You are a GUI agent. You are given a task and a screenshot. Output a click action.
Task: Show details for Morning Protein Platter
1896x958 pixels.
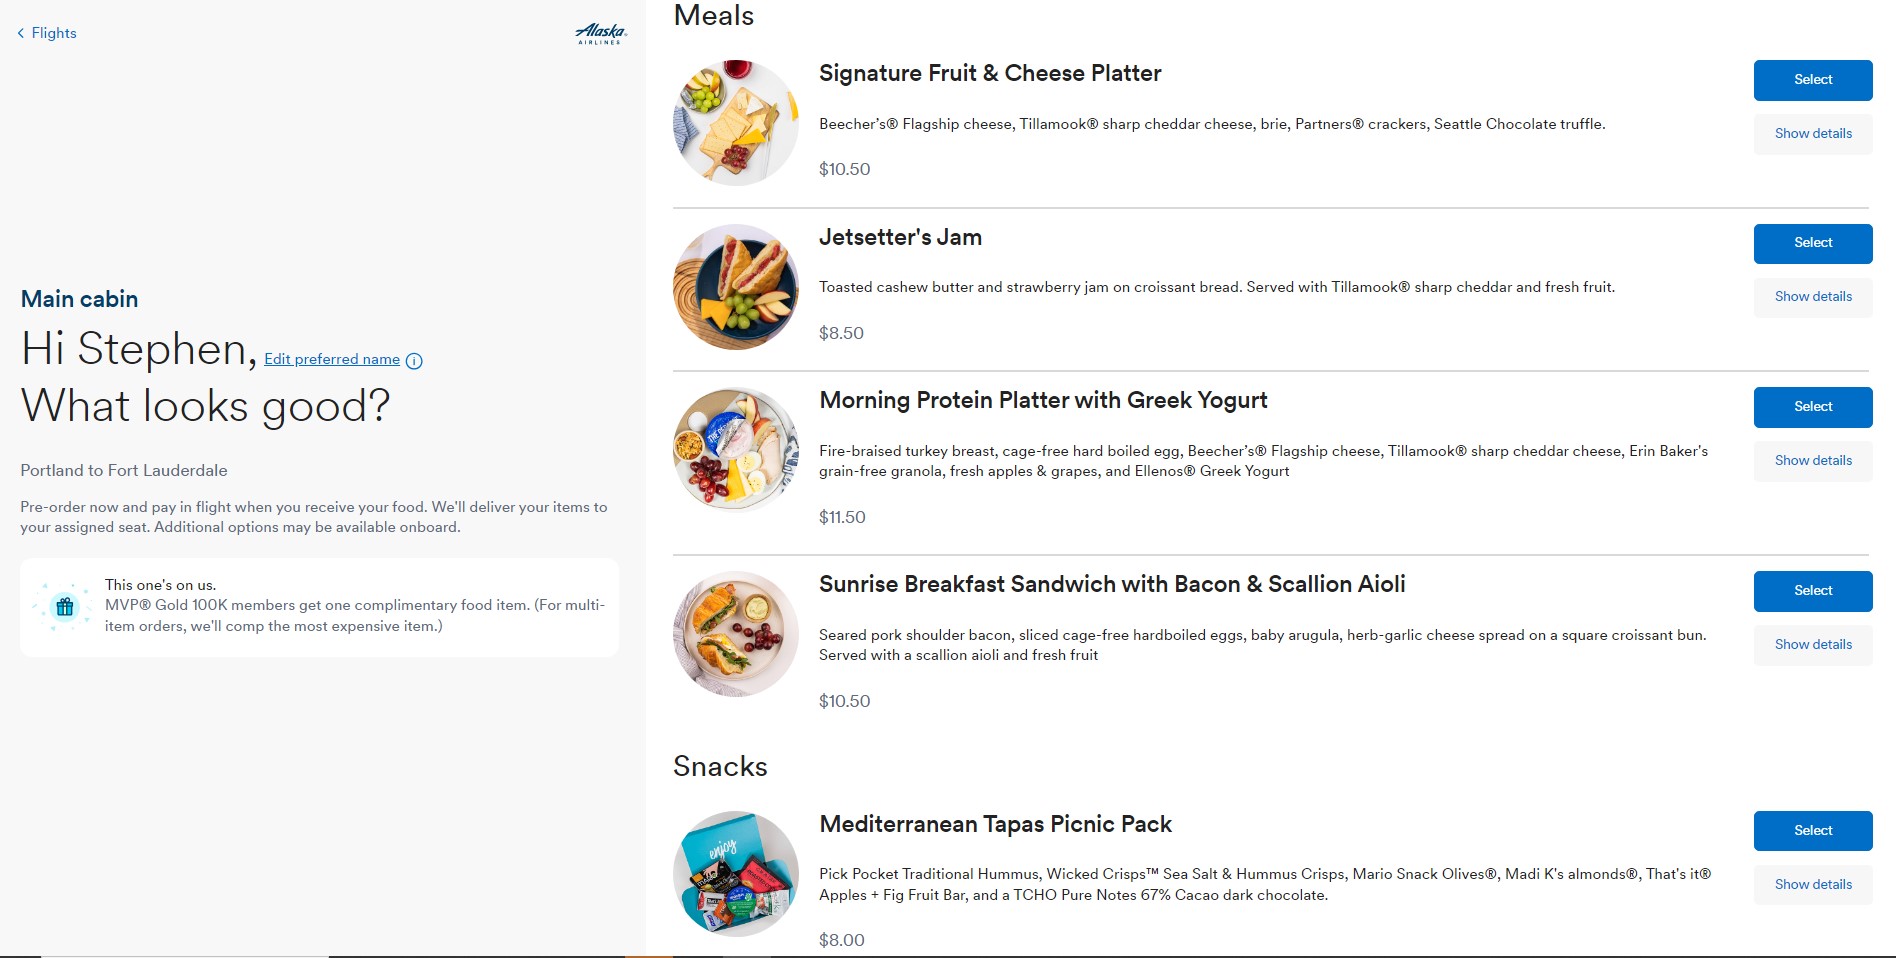(1812, 461)
